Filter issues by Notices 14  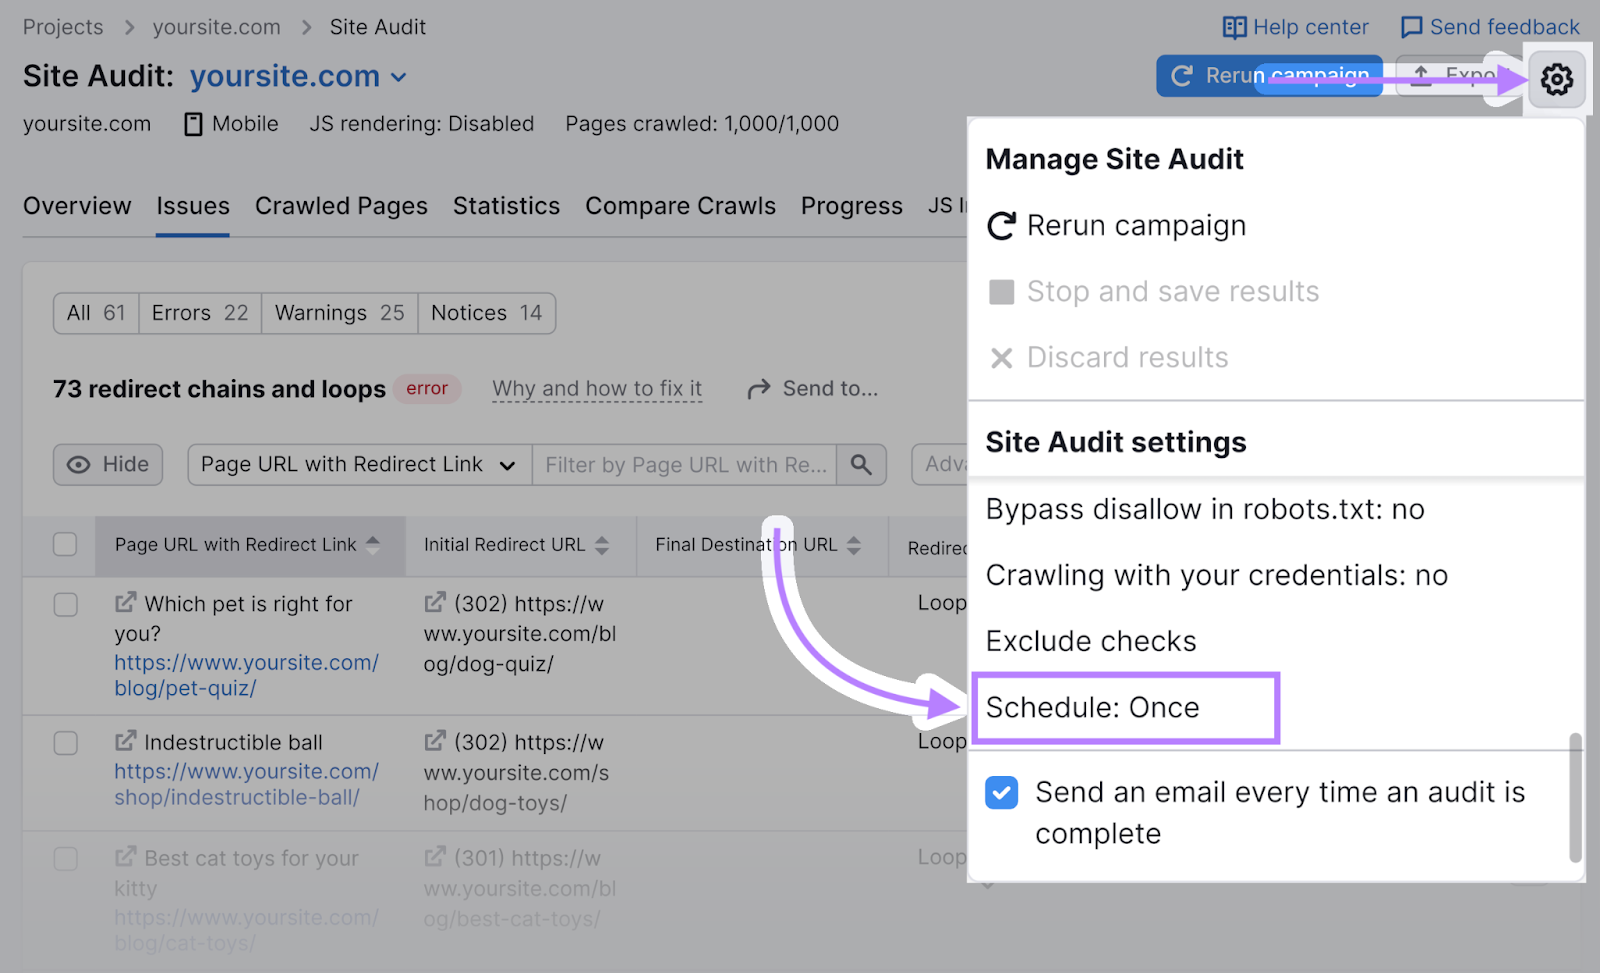(x=487, y=314)
